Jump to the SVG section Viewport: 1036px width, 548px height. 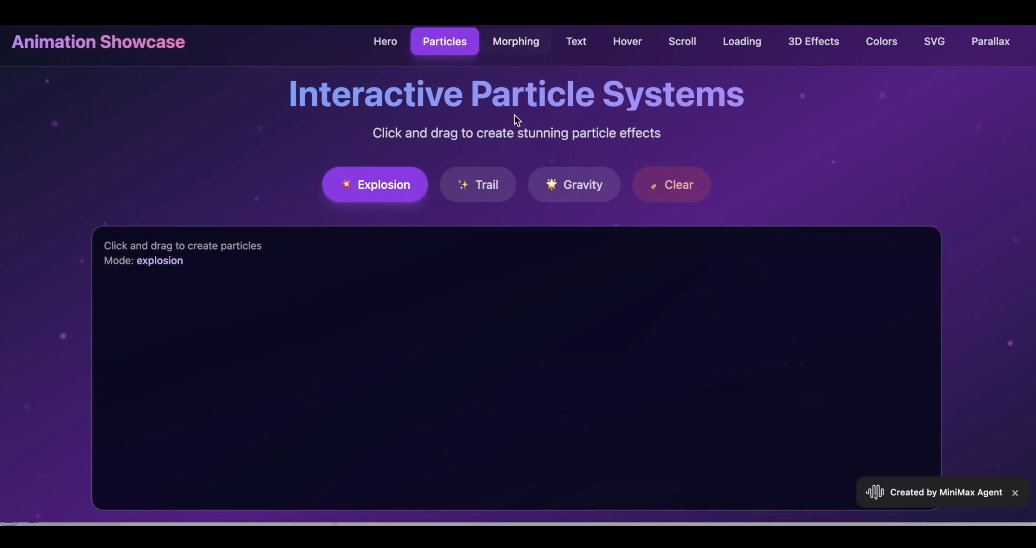click(x=934, y=42)
